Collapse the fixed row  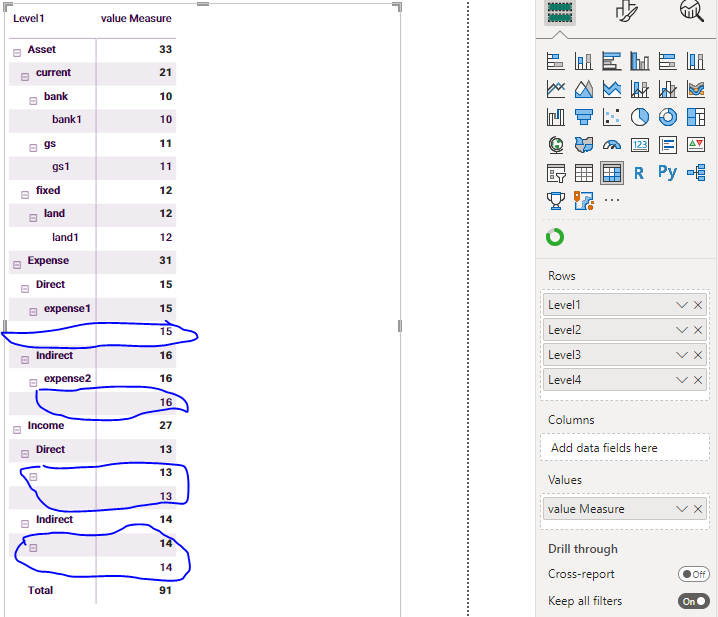[25, 195]
